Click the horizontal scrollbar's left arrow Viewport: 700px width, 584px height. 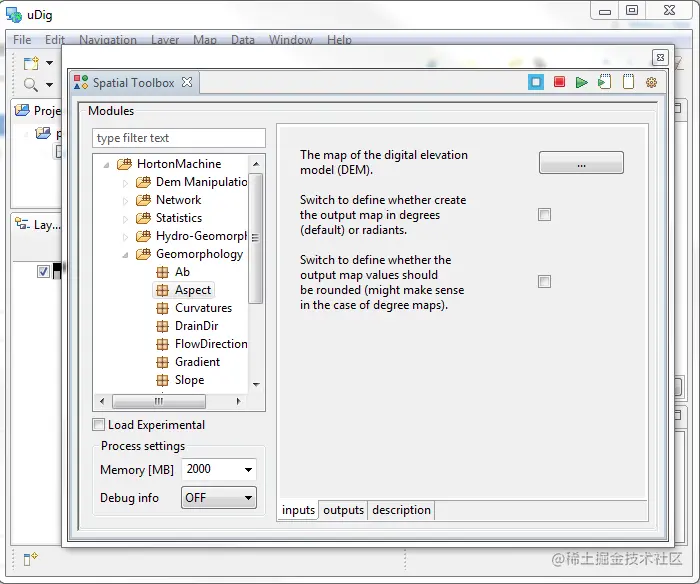coord(102,401)
